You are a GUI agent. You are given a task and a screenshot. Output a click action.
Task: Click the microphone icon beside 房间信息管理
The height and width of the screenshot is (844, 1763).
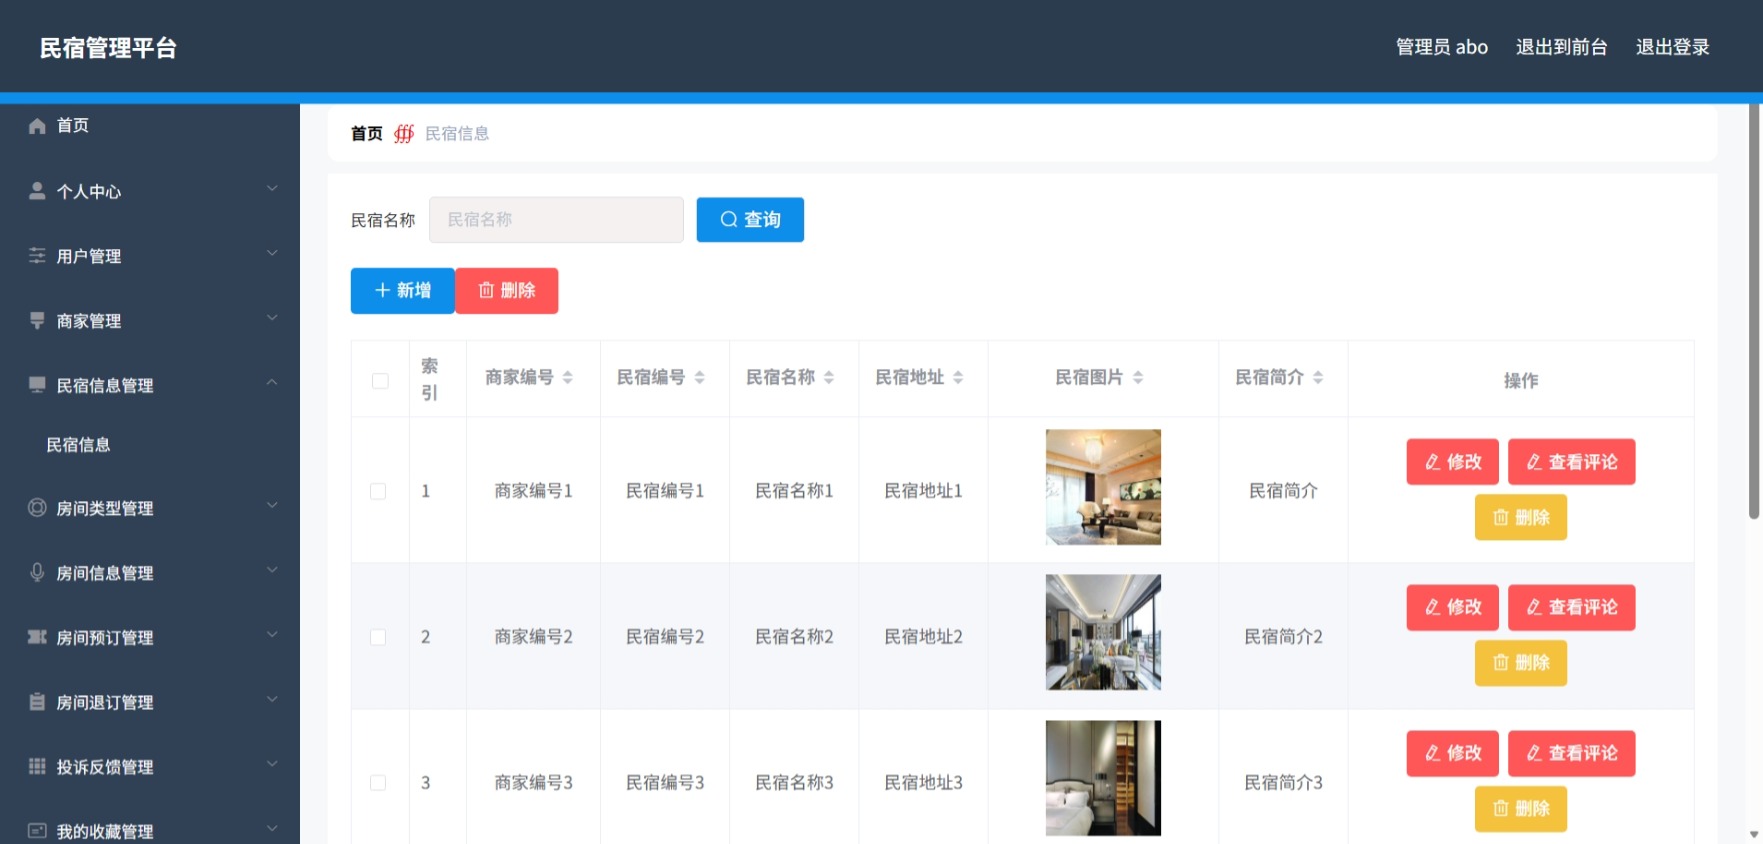[37, 572]
